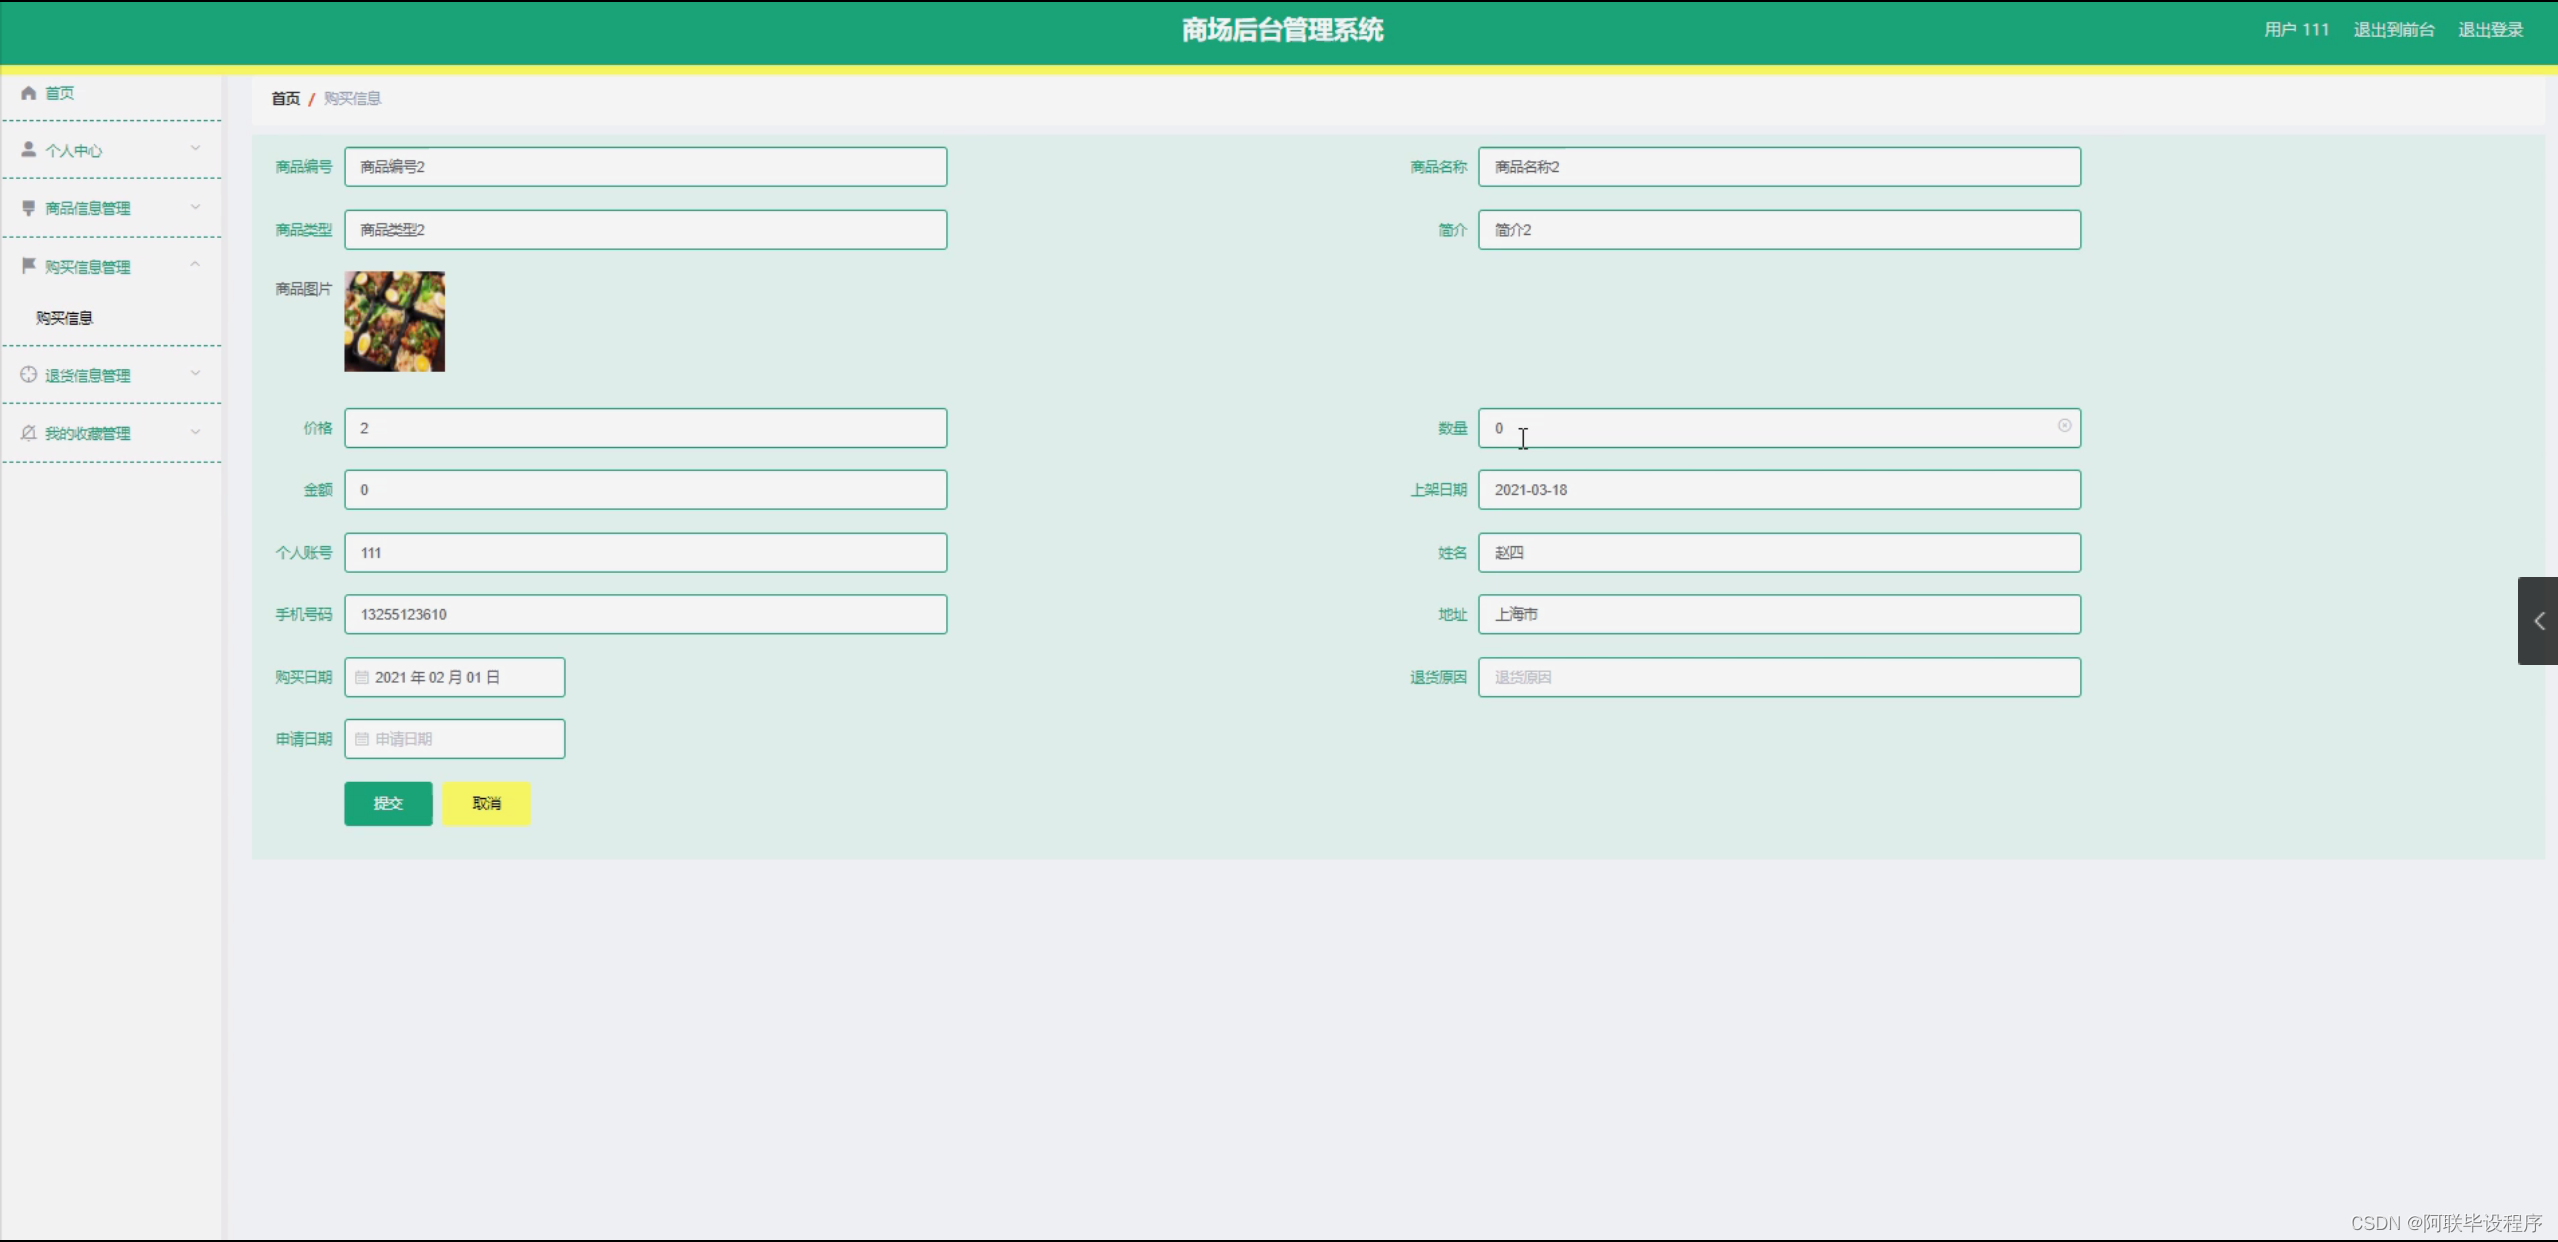Click the 商品信息管理 sidebar icon
Image resolution: width=2558 pixels, height=1242 pixels.
(28, 208)
